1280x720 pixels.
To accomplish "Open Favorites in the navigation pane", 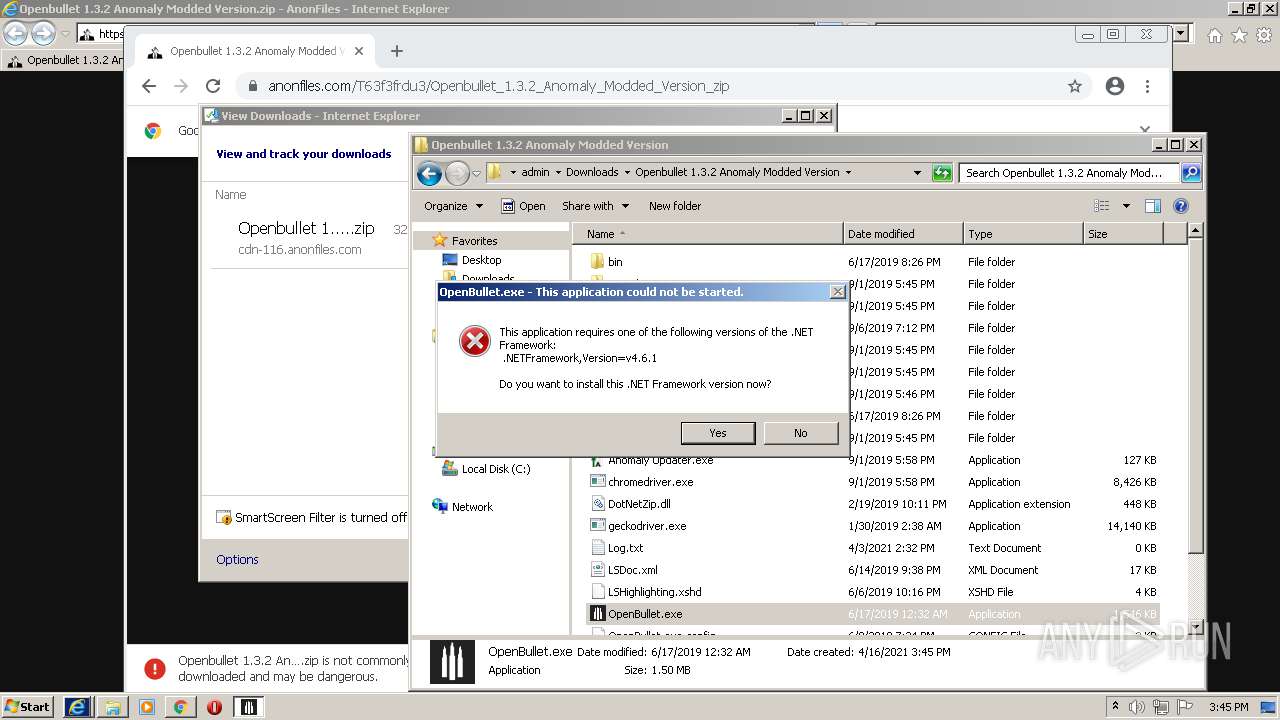I will point(474,241).
